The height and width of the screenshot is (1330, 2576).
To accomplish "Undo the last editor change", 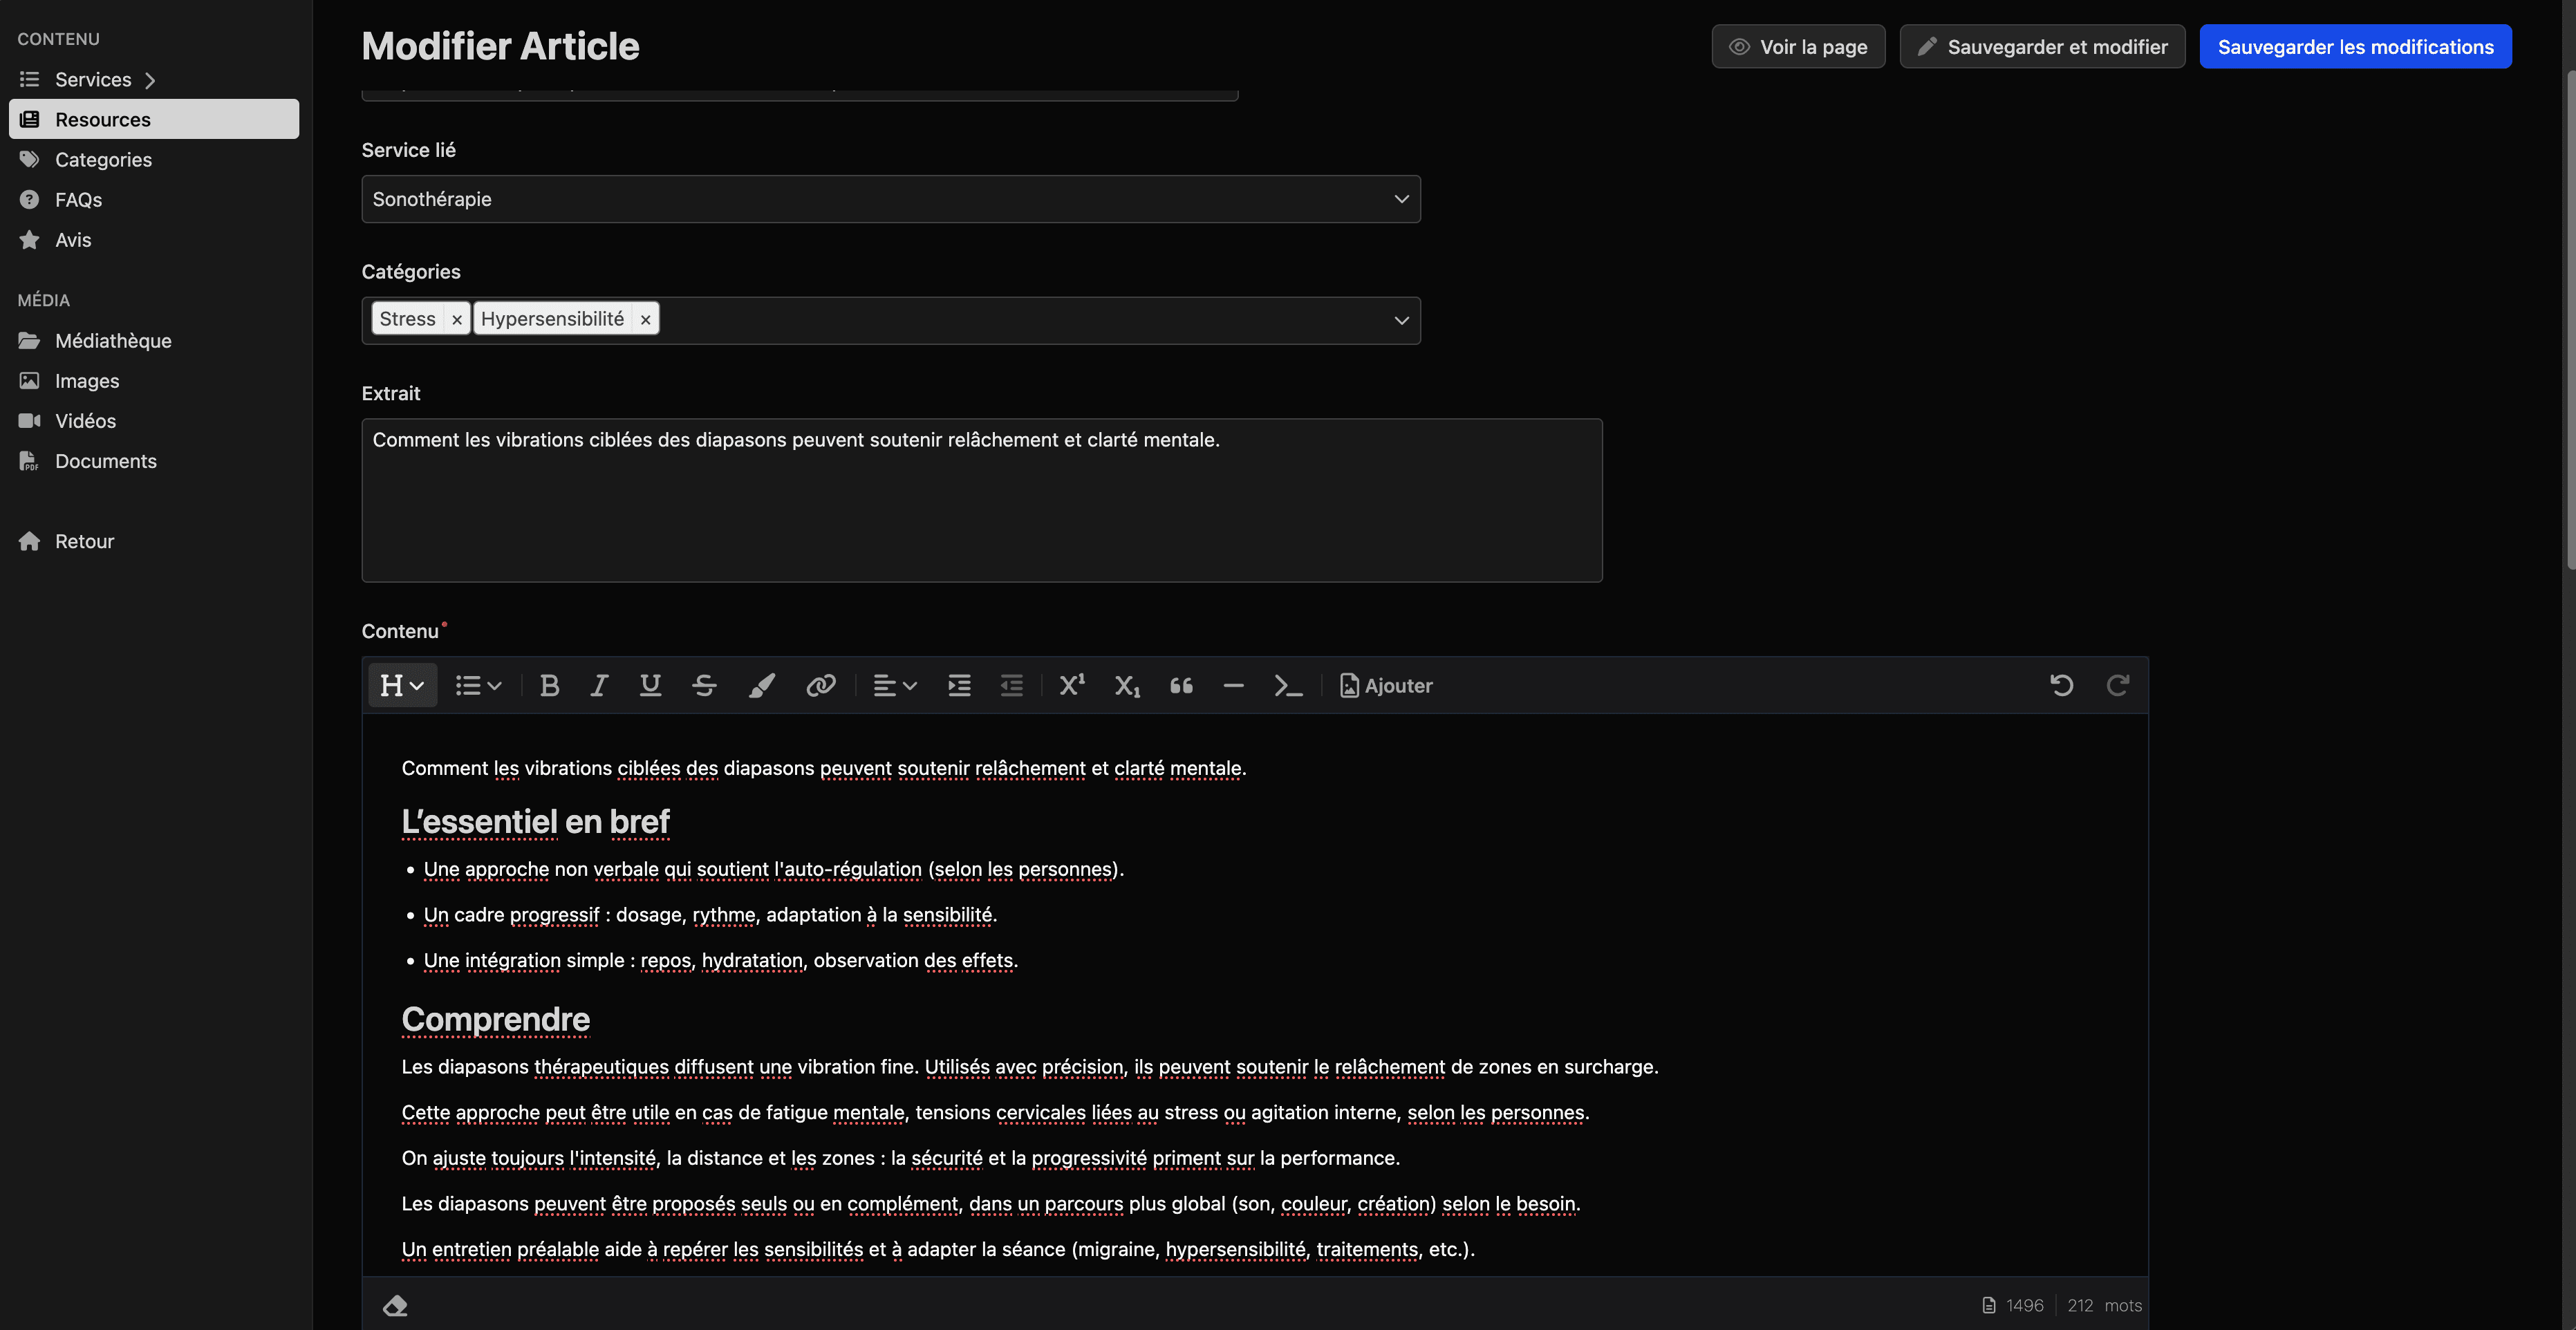I will (2062, 685).
